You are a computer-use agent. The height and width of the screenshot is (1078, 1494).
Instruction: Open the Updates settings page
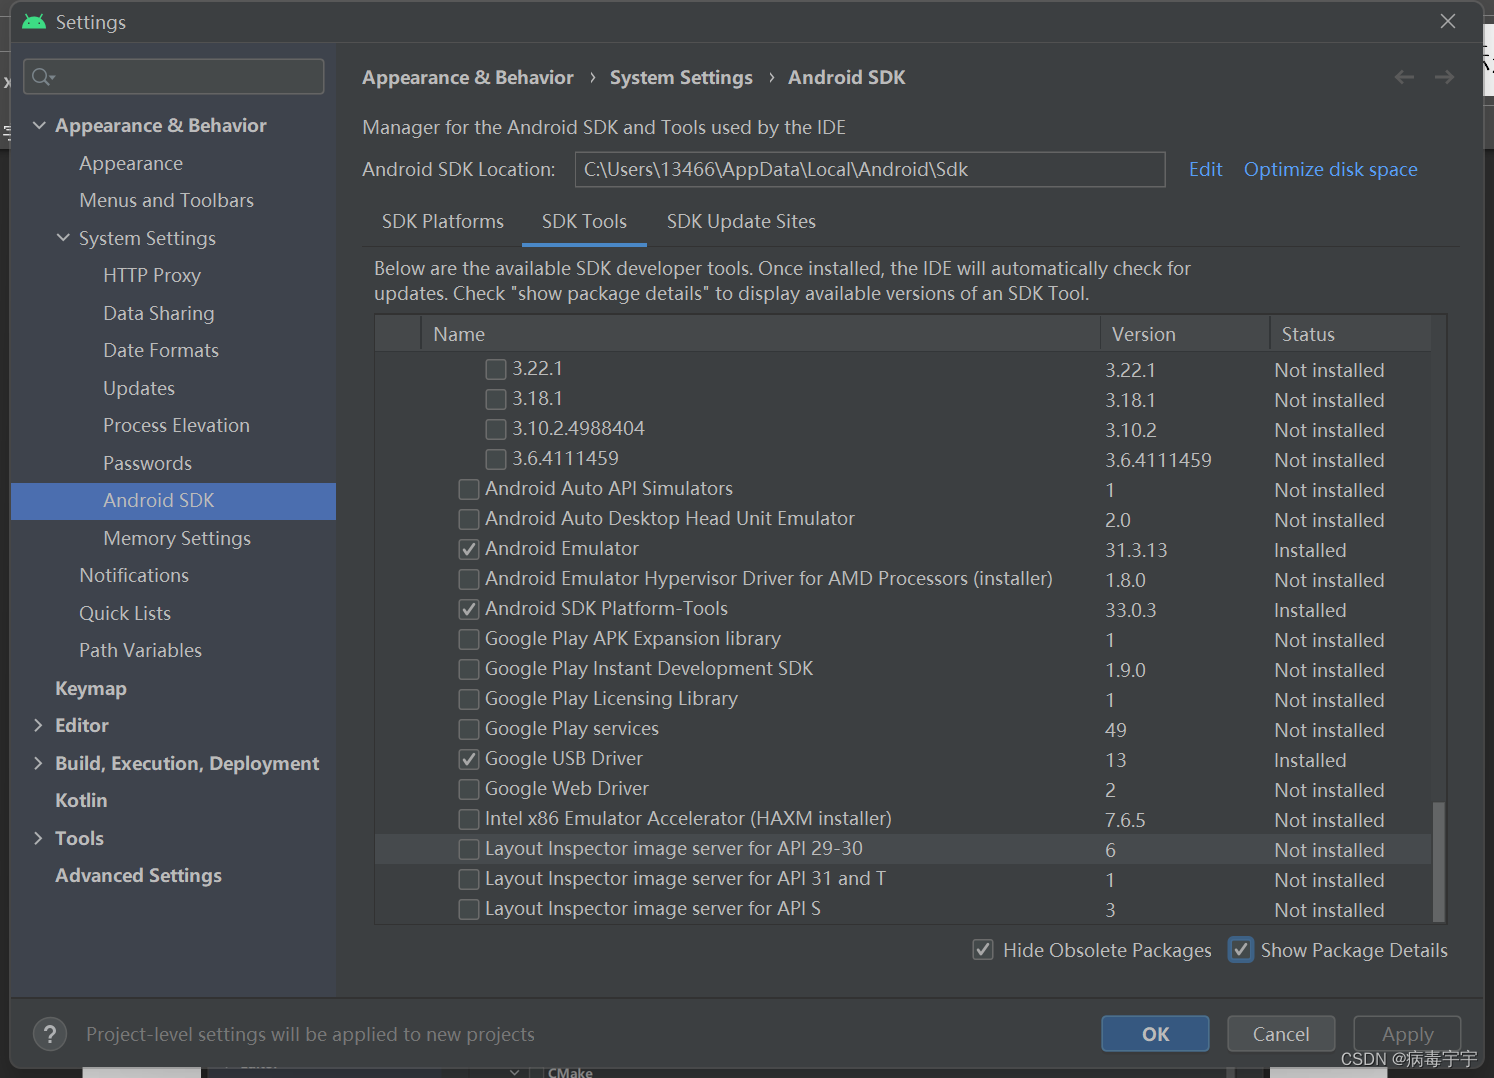point(139,388)
